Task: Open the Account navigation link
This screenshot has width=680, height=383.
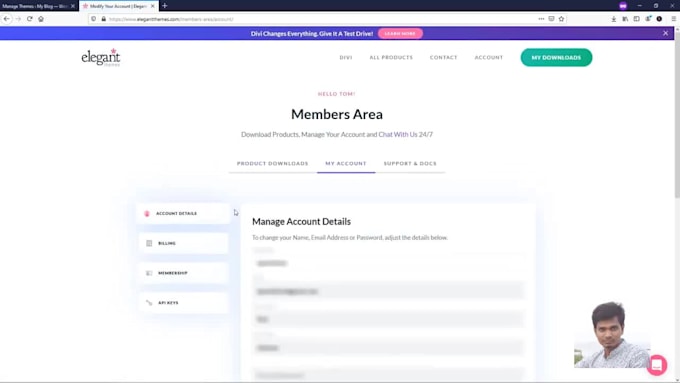Action: point(488,57)
